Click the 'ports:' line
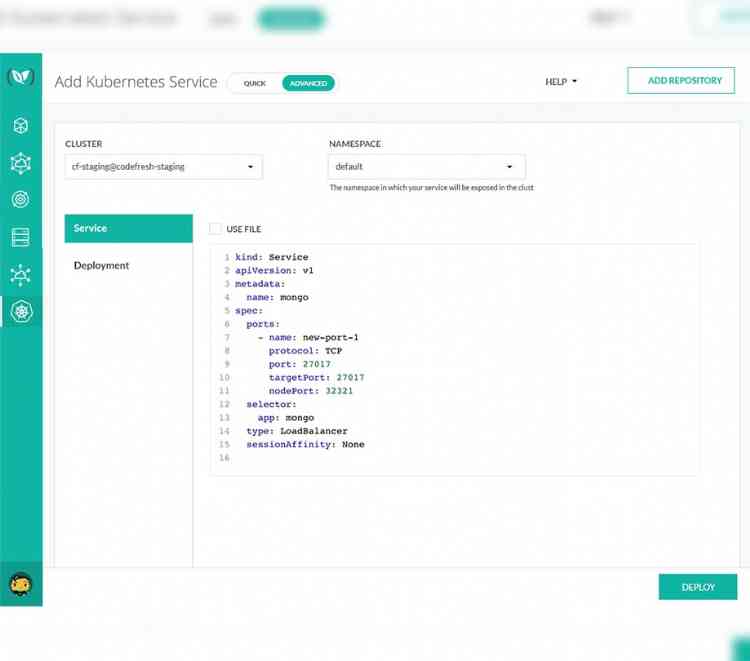 (263, 324)
